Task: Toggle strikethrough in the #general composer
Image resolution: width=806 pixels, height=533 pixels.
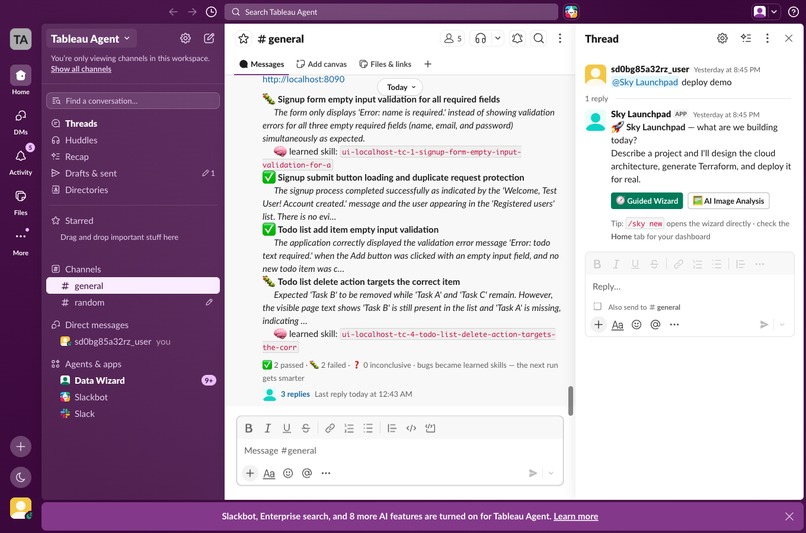Action: (x=306, y=428)
